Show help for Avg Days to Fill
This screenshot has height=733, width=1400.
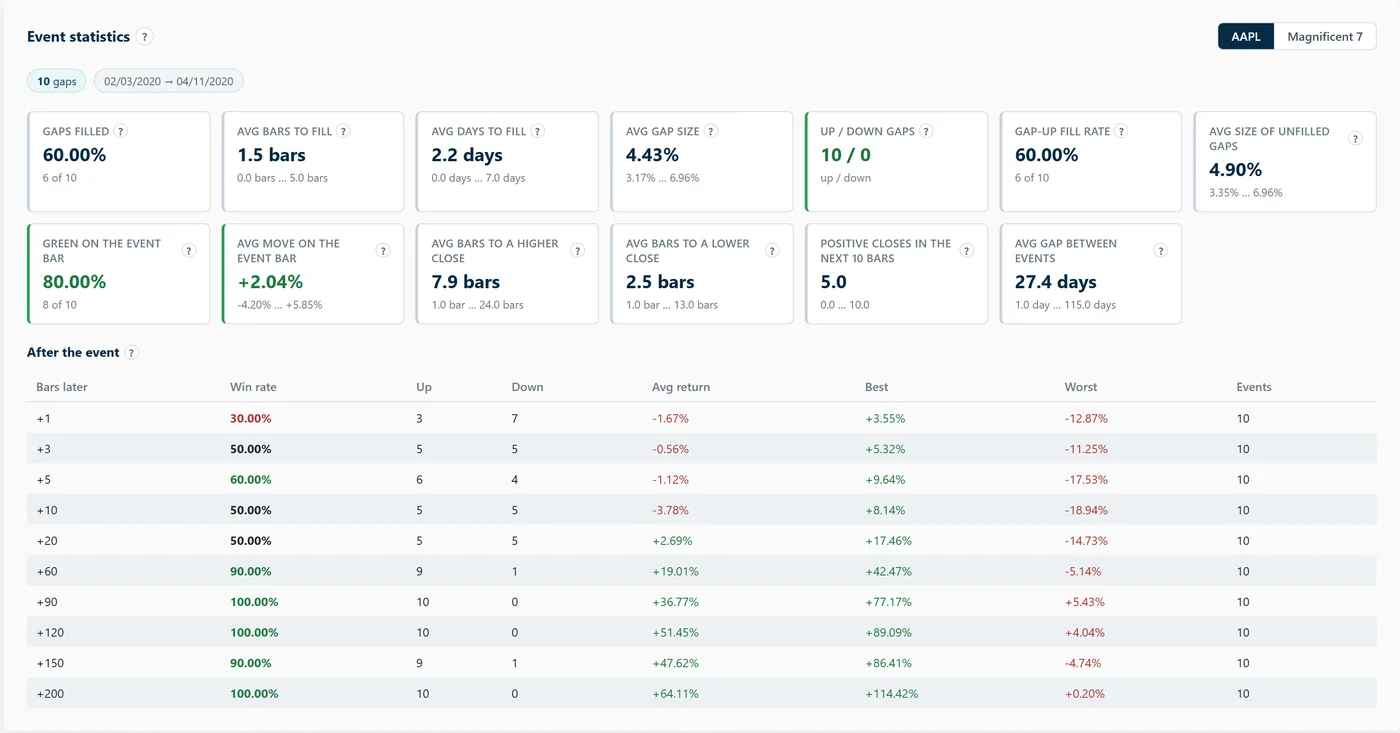[x=537, y=131]
